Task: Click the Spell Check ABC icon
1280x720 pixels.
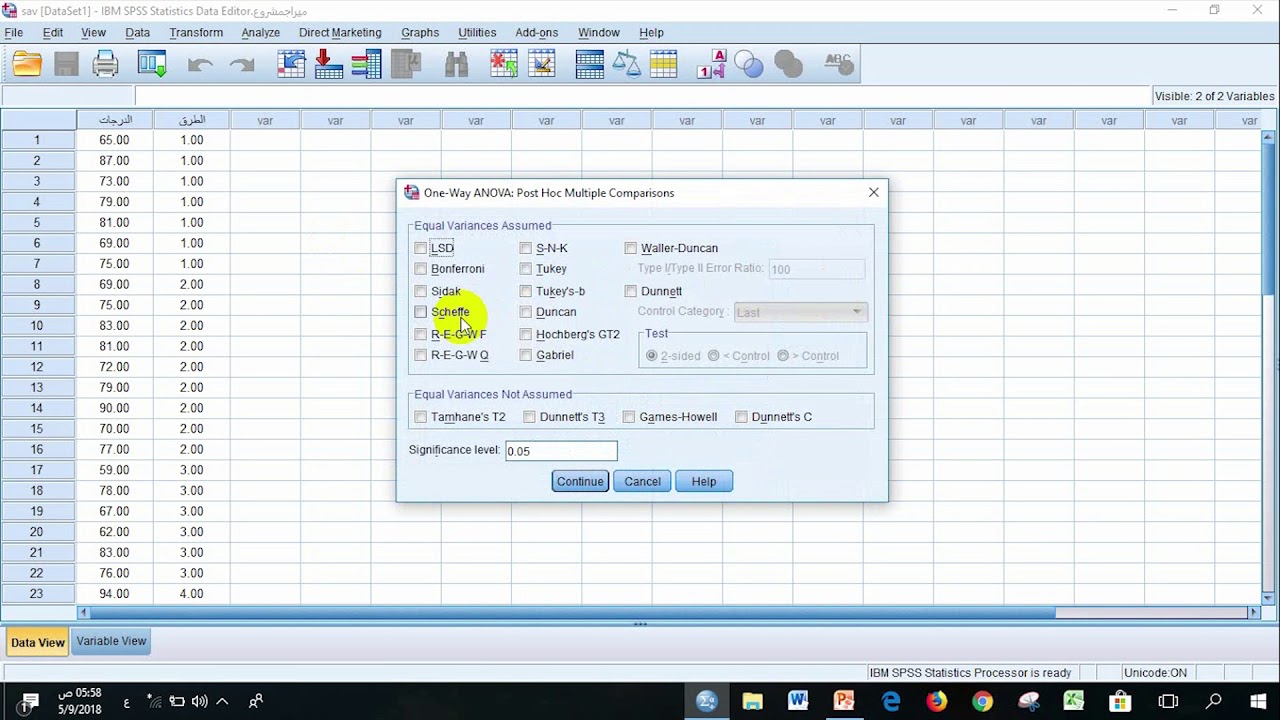Action: (x=838, y=65)
